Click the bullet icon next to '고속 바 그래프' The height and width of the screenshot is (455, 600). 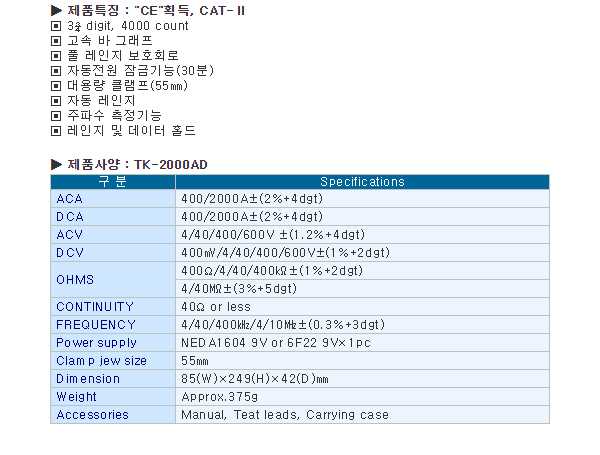[56, 41]
